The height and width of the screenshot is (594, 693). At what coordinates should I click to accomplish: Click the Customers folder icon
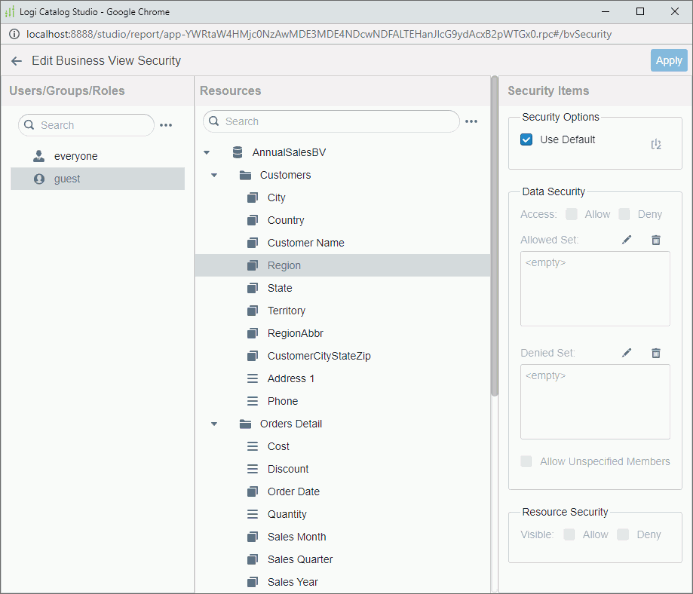pos(245,175)
